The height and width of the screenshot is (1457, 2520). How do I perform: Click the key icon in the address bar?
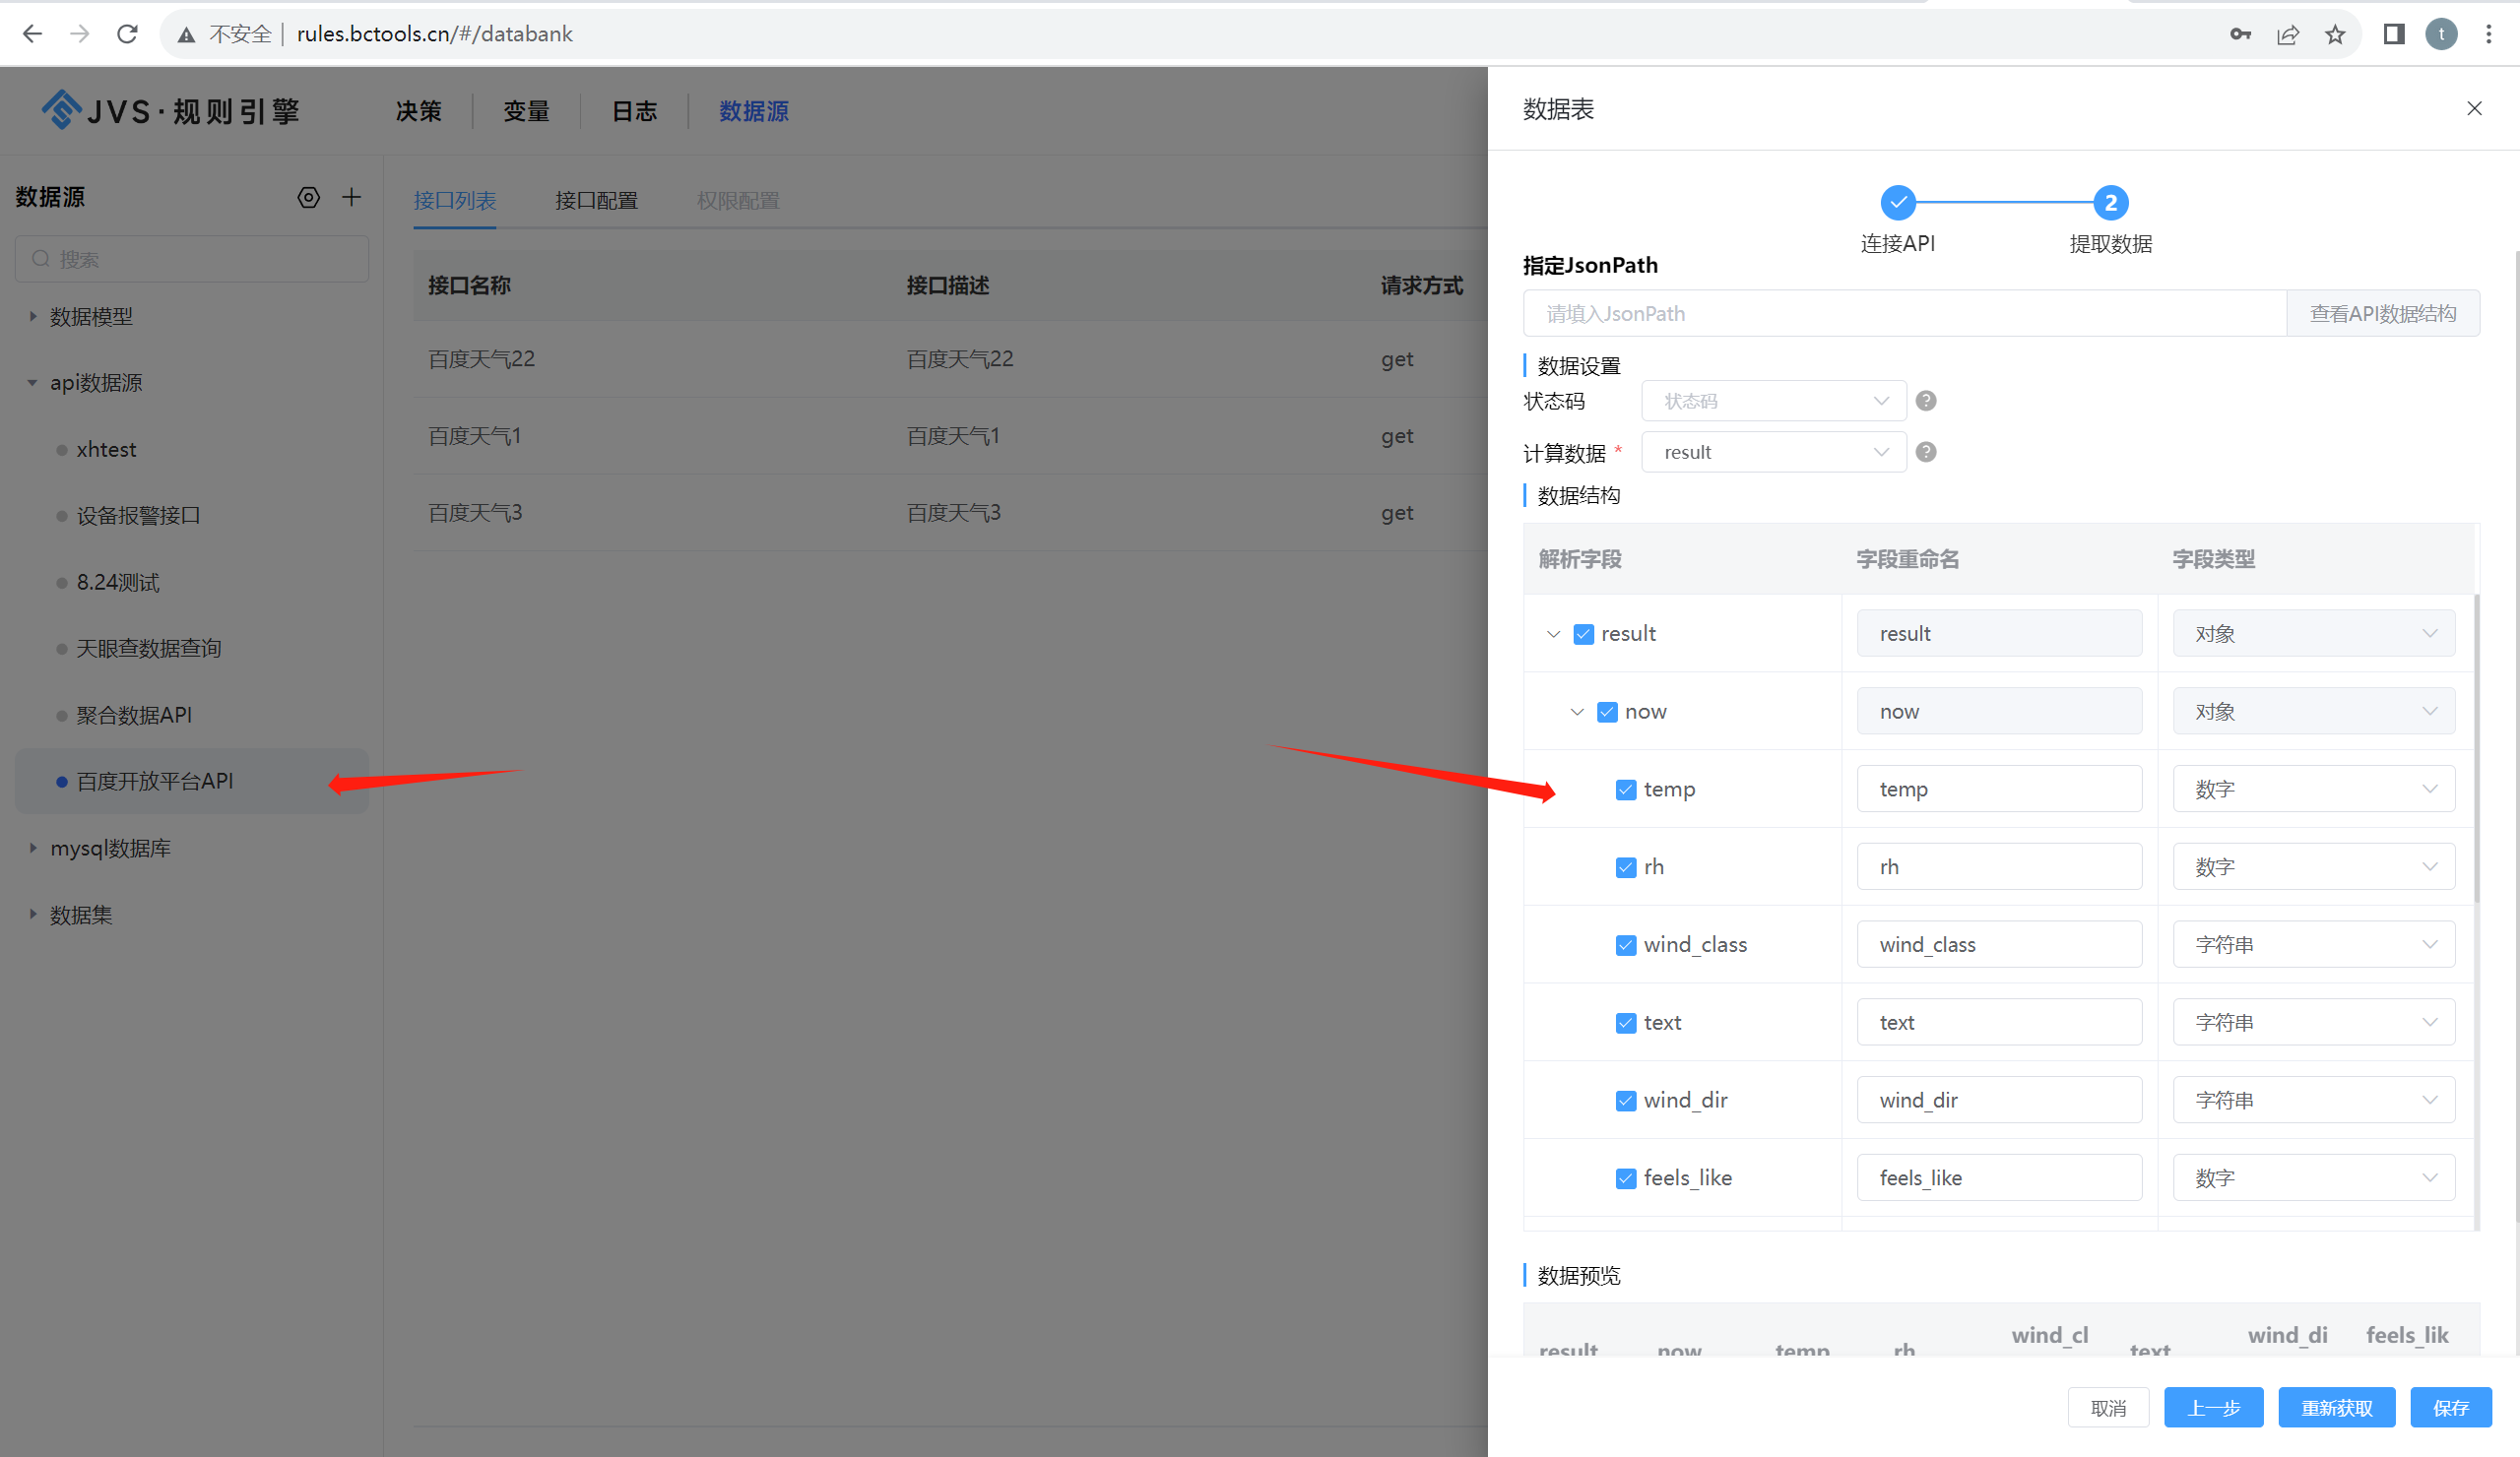[x=2240, y=33]
